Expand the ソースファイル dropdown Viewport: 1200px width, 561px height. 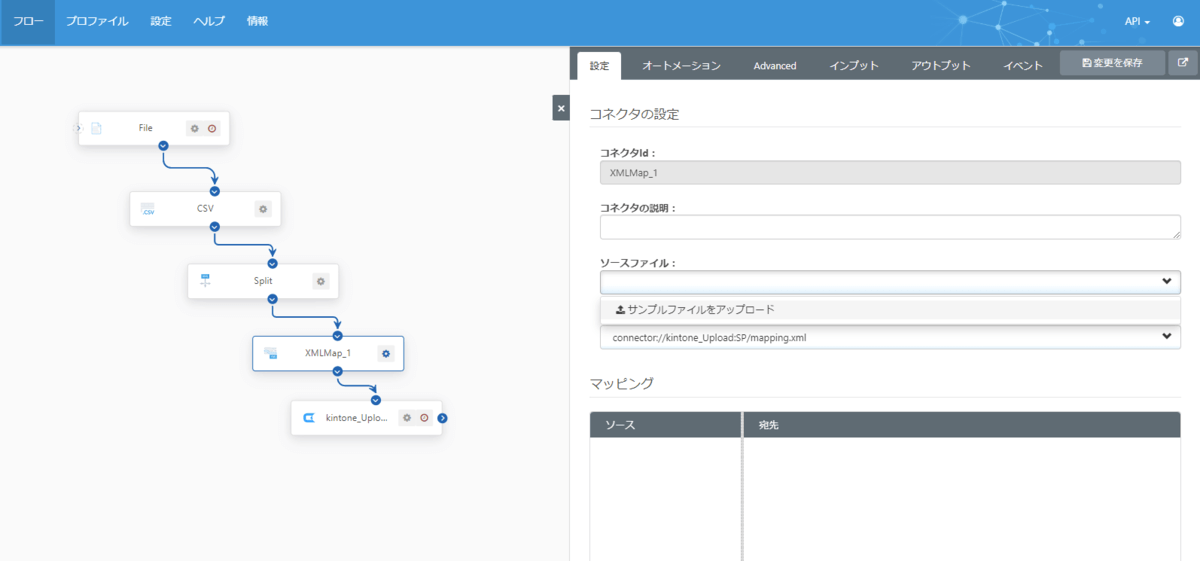pos(890,282)
